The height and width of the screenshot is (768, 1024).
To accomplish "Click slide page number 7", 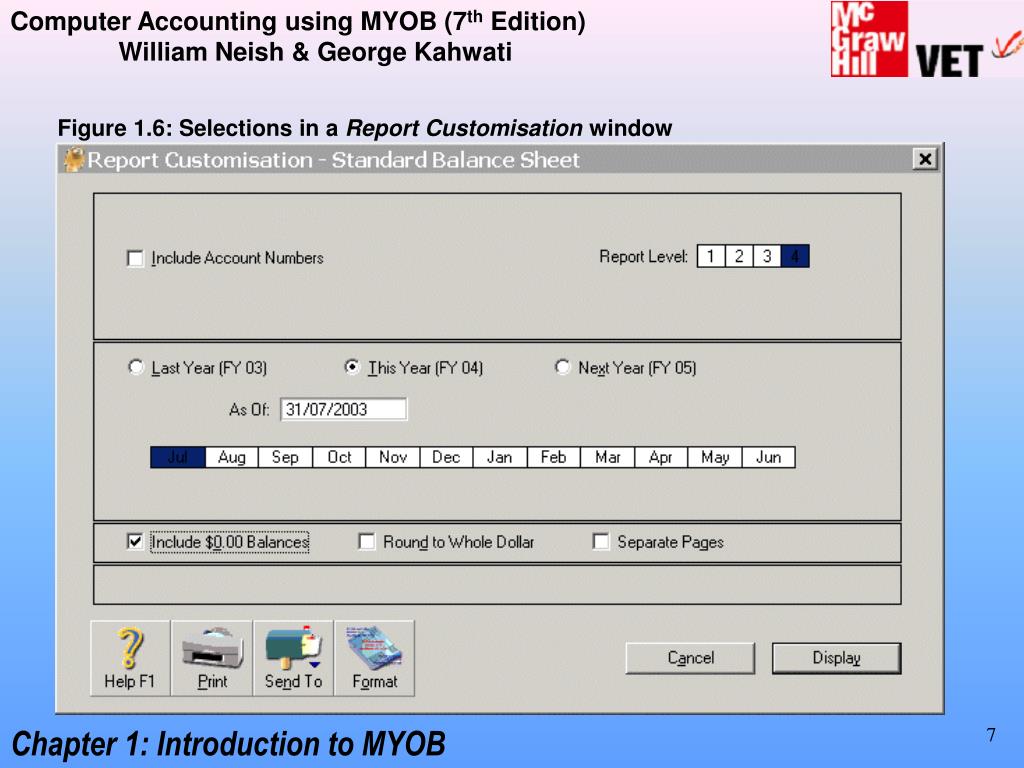I will click(x=991, y=735).
